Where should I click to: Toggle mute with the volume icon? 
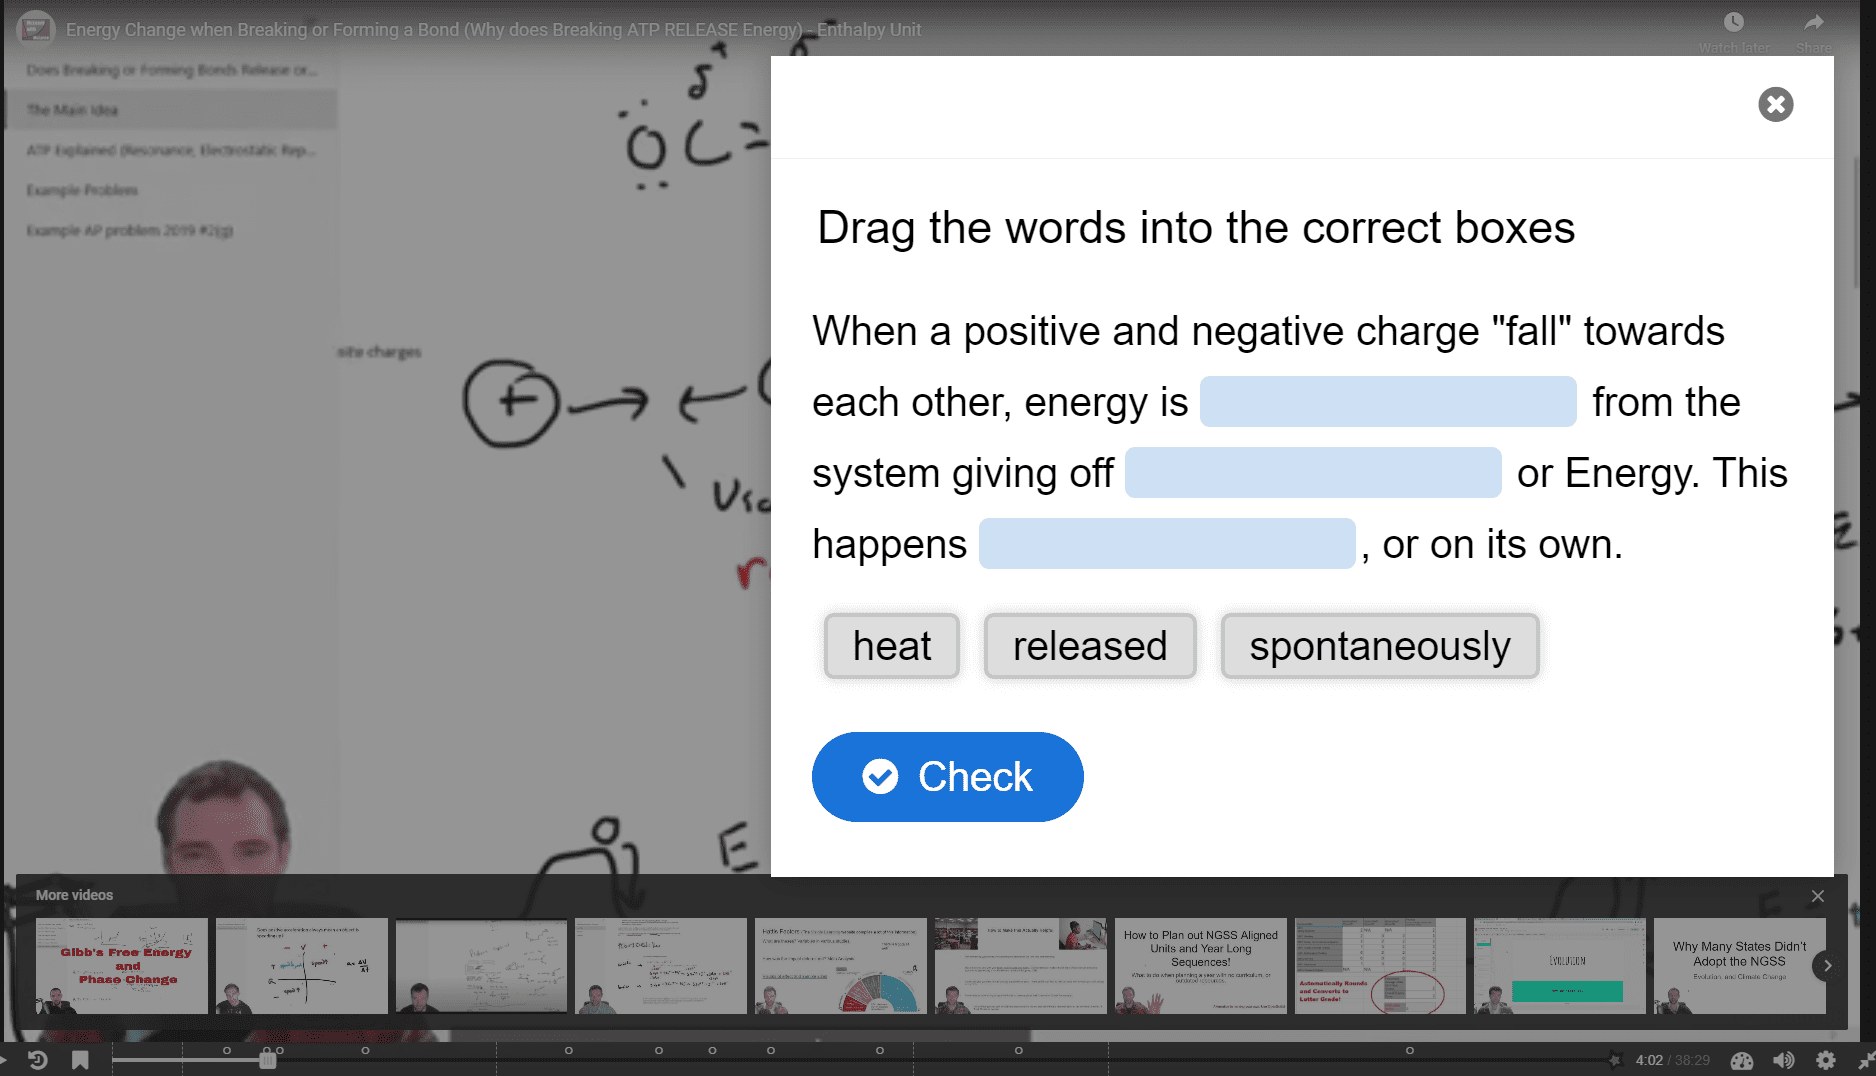click(x=1784, y=1060)
